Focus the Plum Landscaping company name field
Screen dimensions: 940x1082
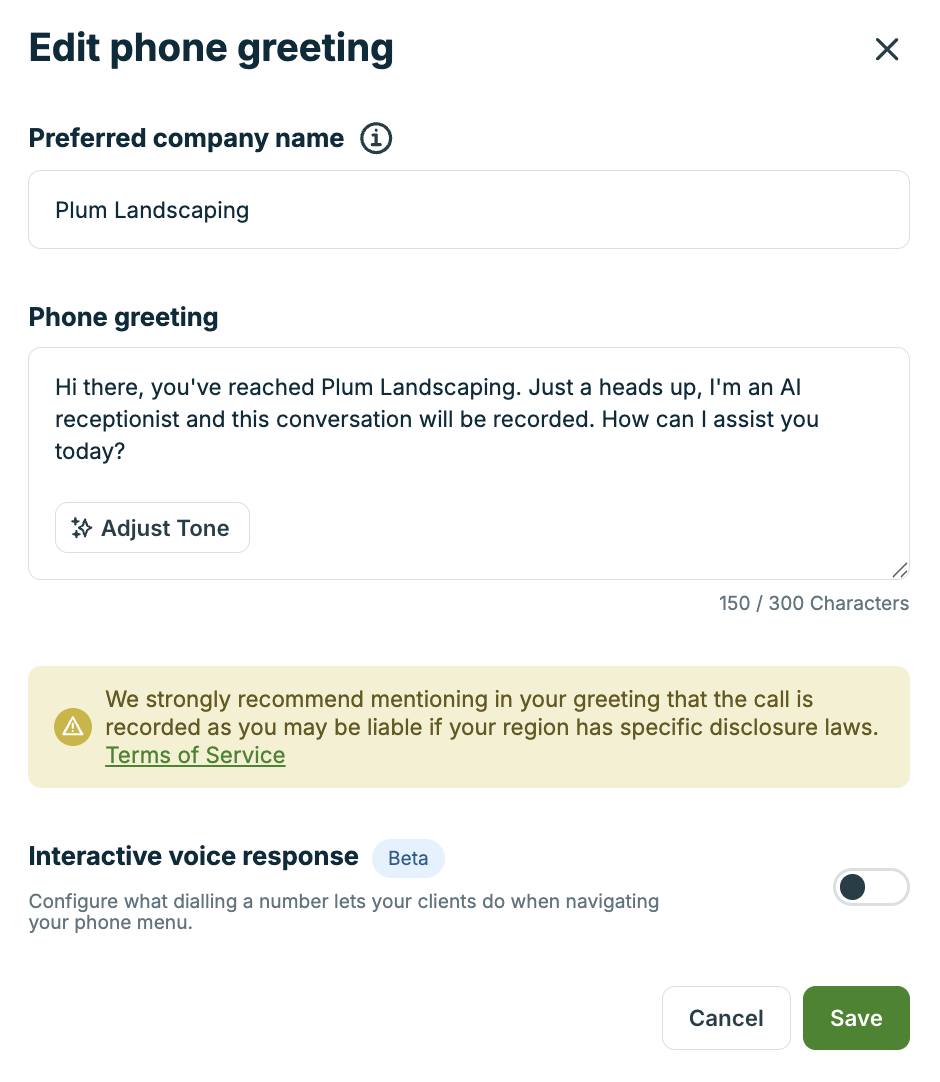[x=468, y=210]
